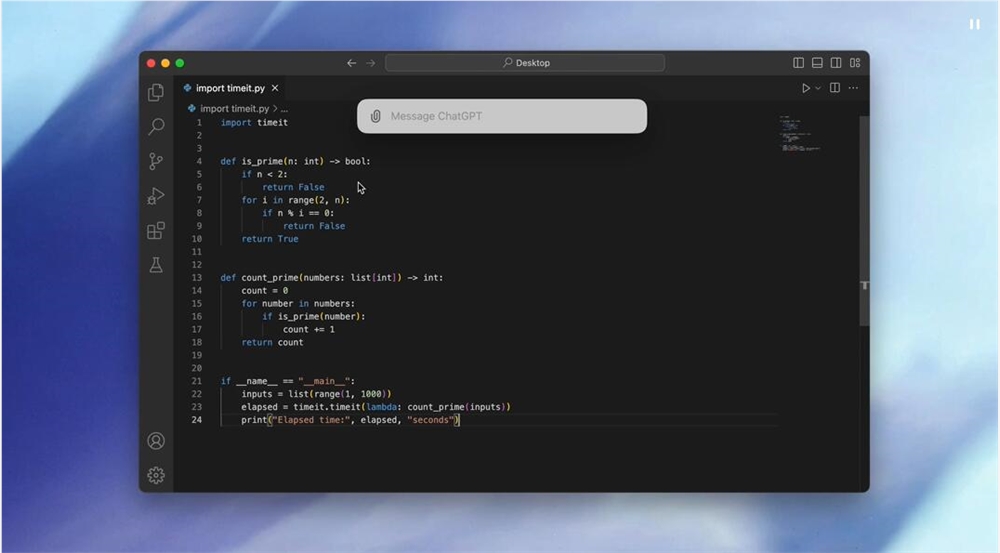Click '"seconds"' string on line 24
Image resolution: width=1000 pixels, height=553 pixels.
coord(430,420)
